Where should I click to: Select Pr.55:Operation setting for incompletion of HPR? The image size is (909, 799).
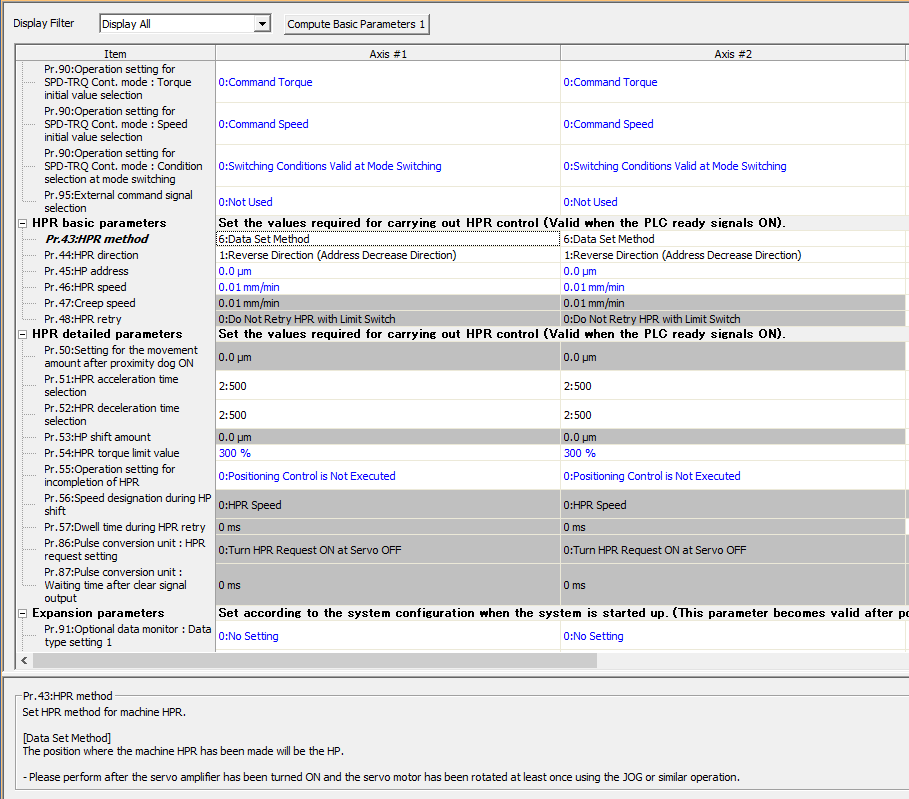click(110, 476)
